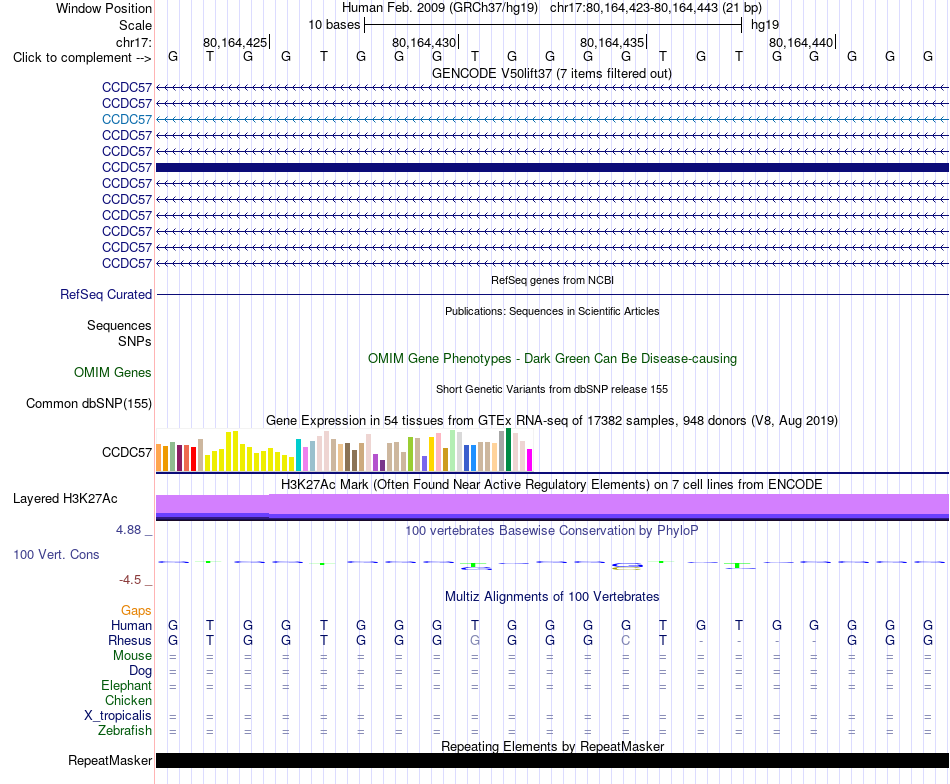
Task: Click the Dog alignment row label
Action: [140, 671]
